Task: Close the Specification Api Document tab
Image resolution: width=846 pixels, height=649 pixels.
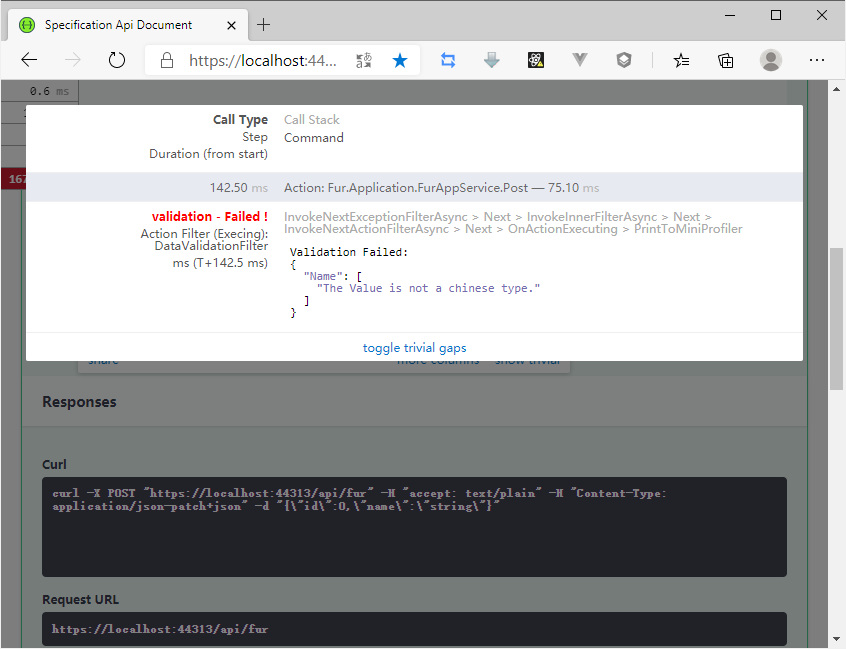Action: click(x=230, y=24)
